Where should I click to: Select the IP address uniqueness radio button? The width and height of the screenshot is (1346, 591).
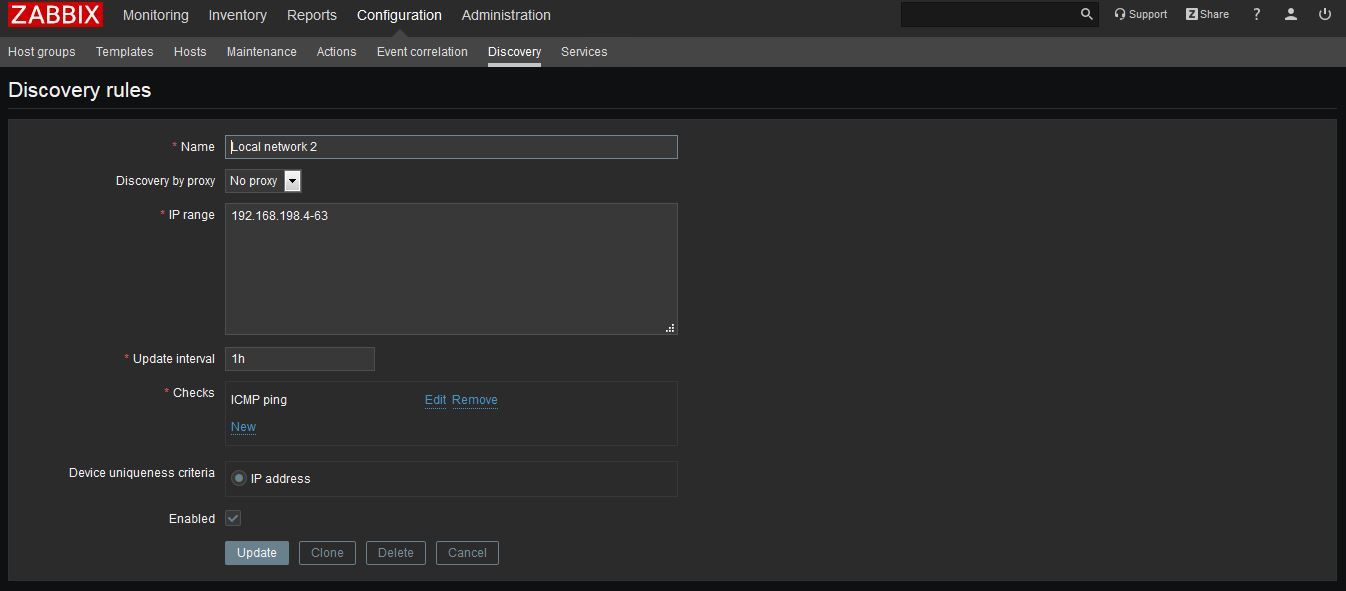point(238,477)
